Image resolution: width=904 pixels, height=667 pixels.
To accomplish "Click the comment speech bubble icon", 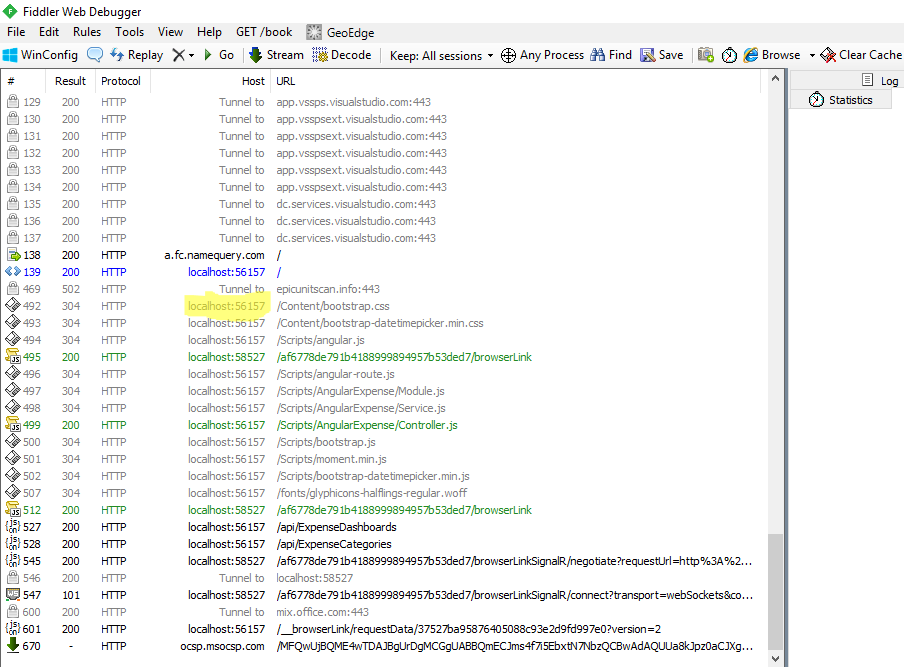I will [95, 55].
